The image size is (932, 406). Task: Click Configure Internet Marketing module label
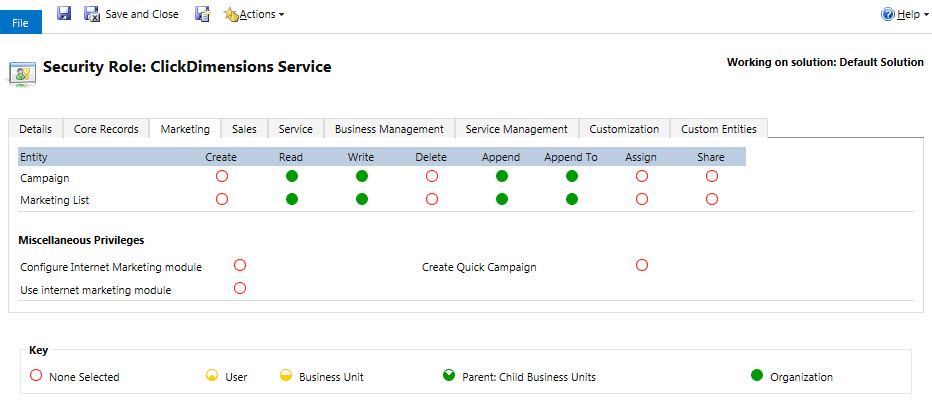click(111, 267)
